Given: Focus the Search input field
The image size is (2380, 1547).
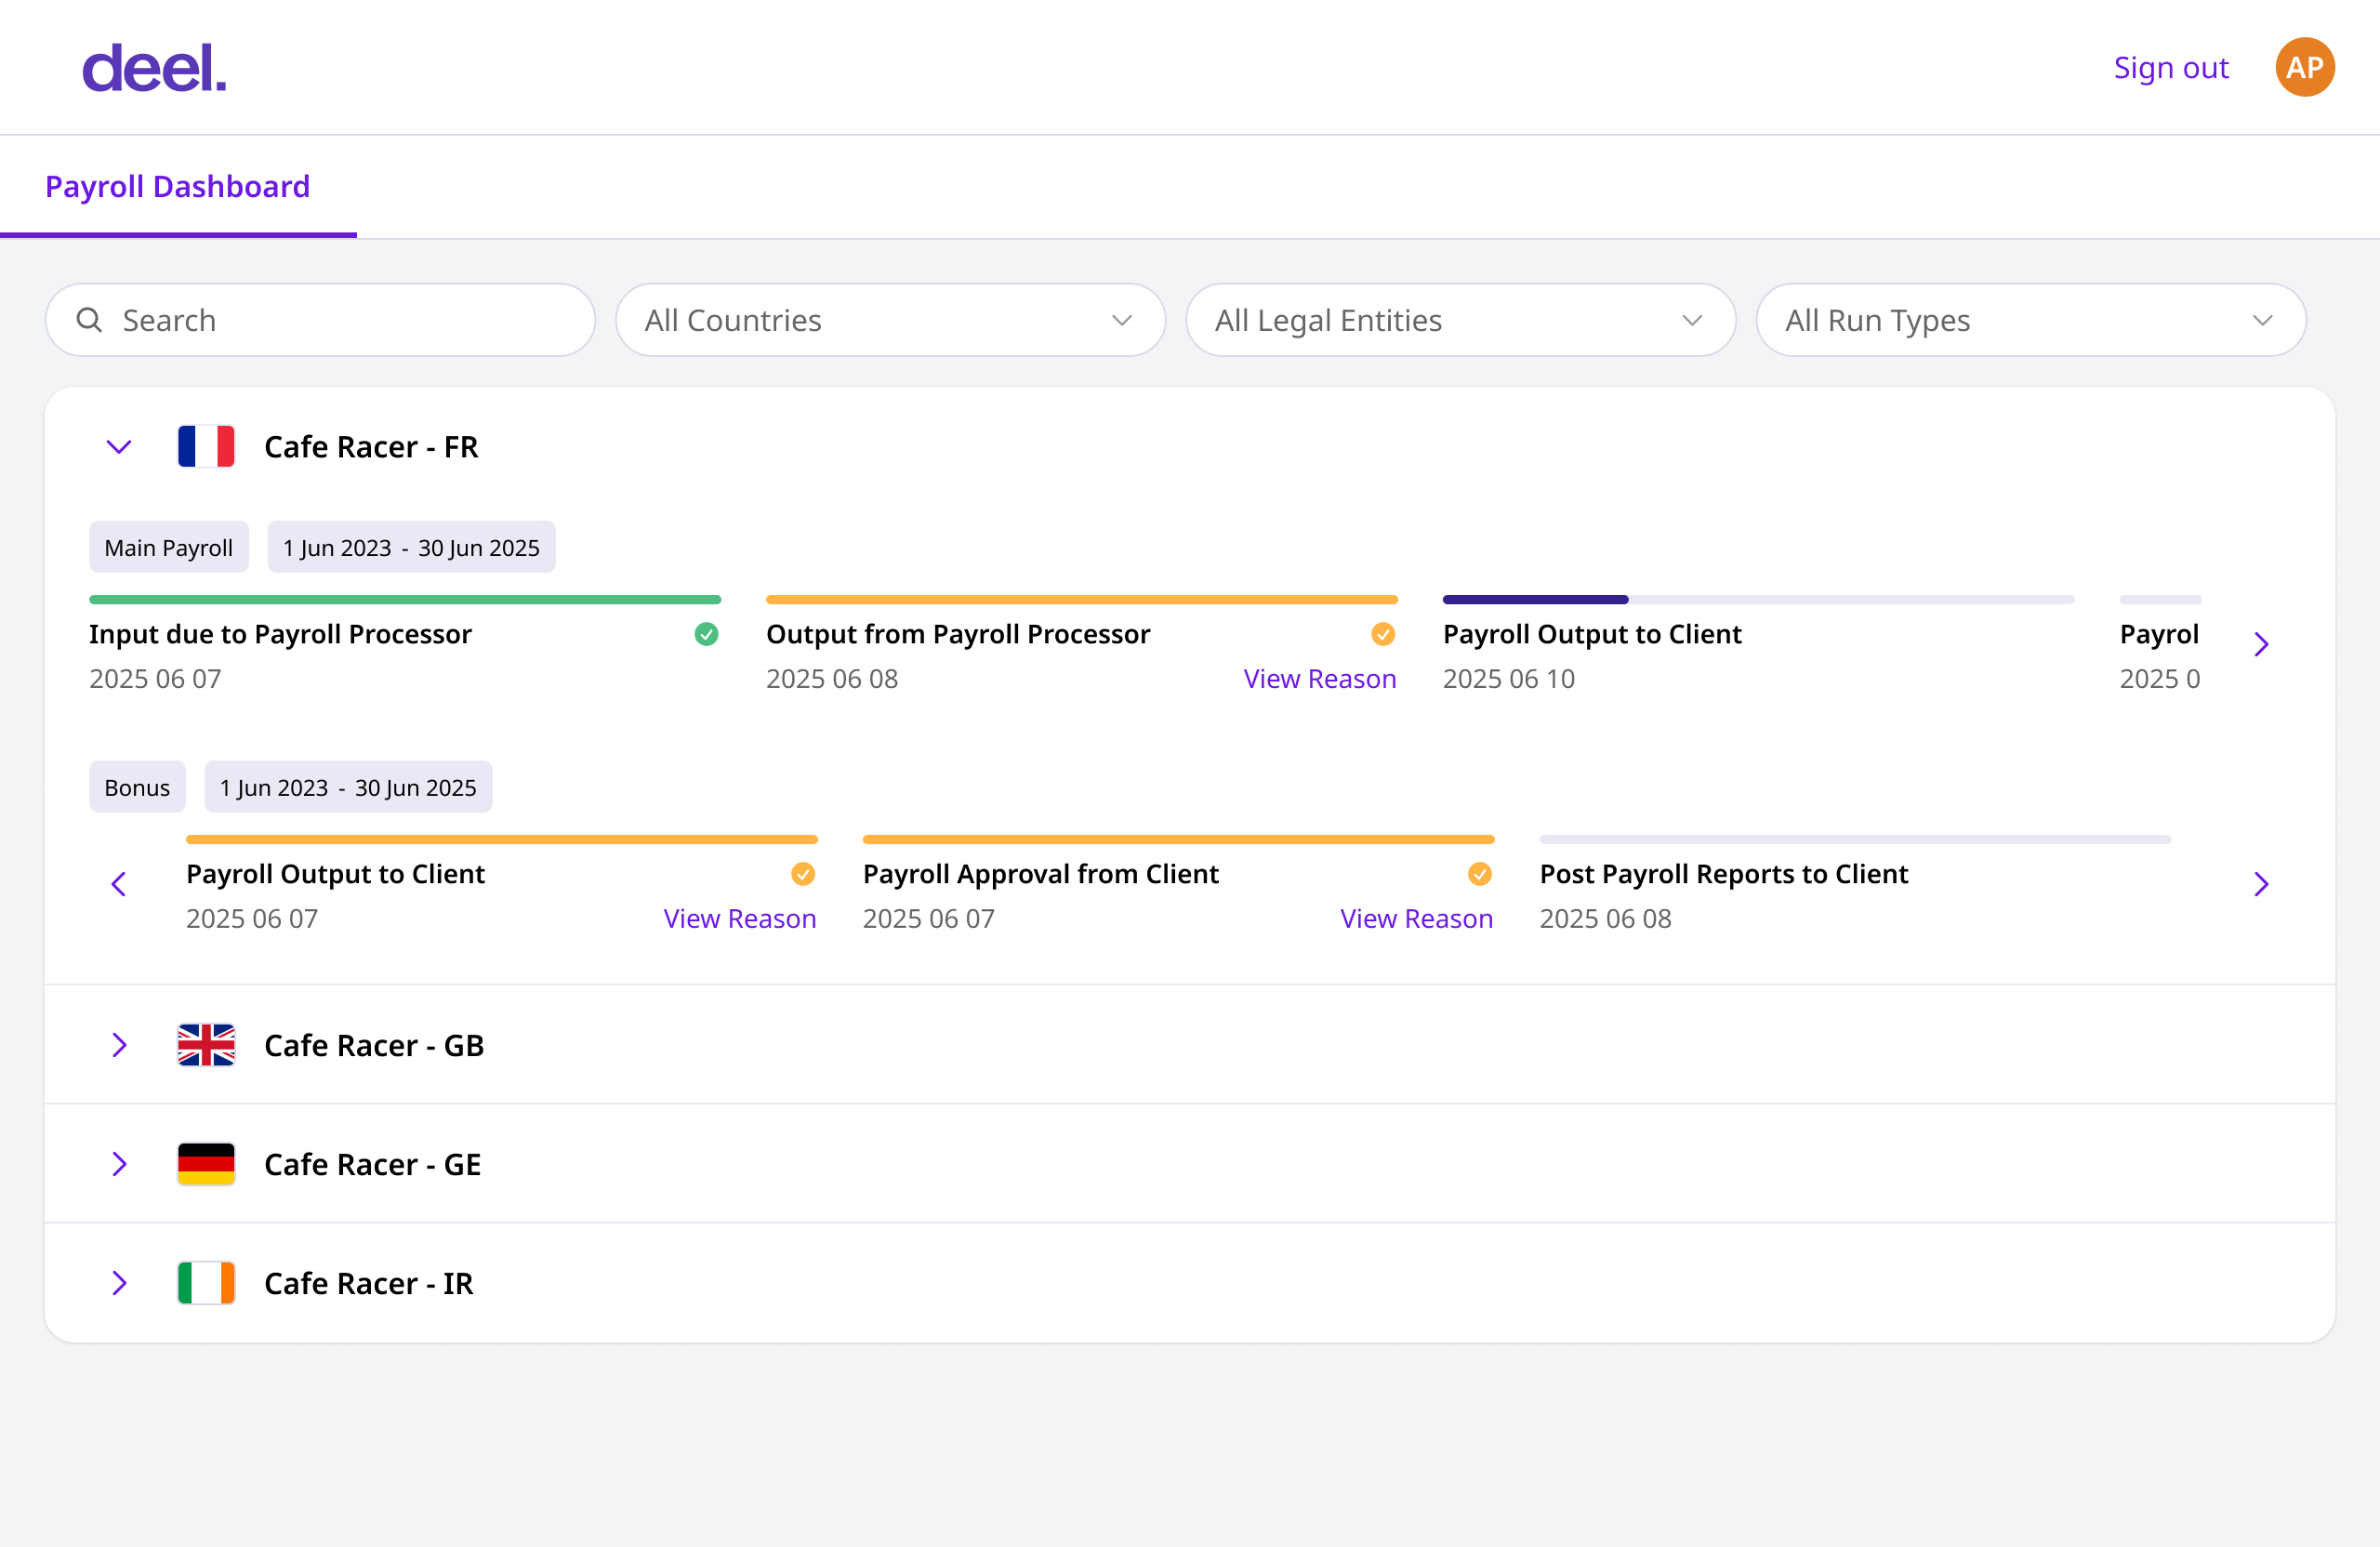Looking at the screenshot, I should [x=320, y=320].
